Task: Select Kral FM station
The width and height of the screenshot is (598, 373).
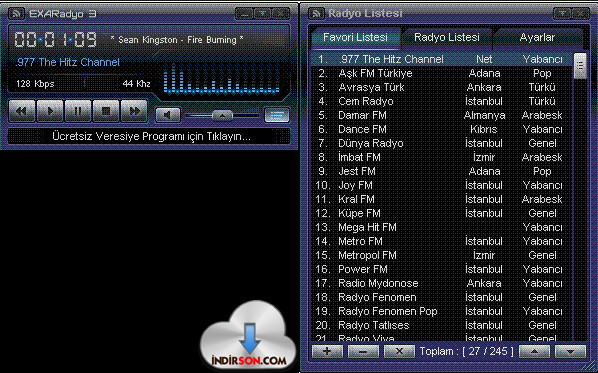Action: pos(441,199)
